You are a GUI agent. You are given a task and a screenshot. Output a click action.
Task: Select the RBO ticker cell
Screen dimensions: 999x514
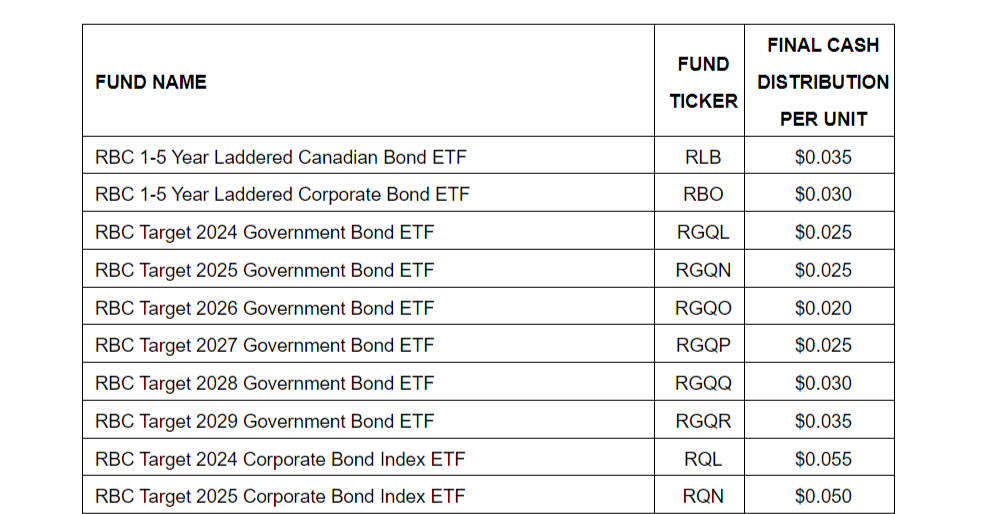[x=703, y=194]
